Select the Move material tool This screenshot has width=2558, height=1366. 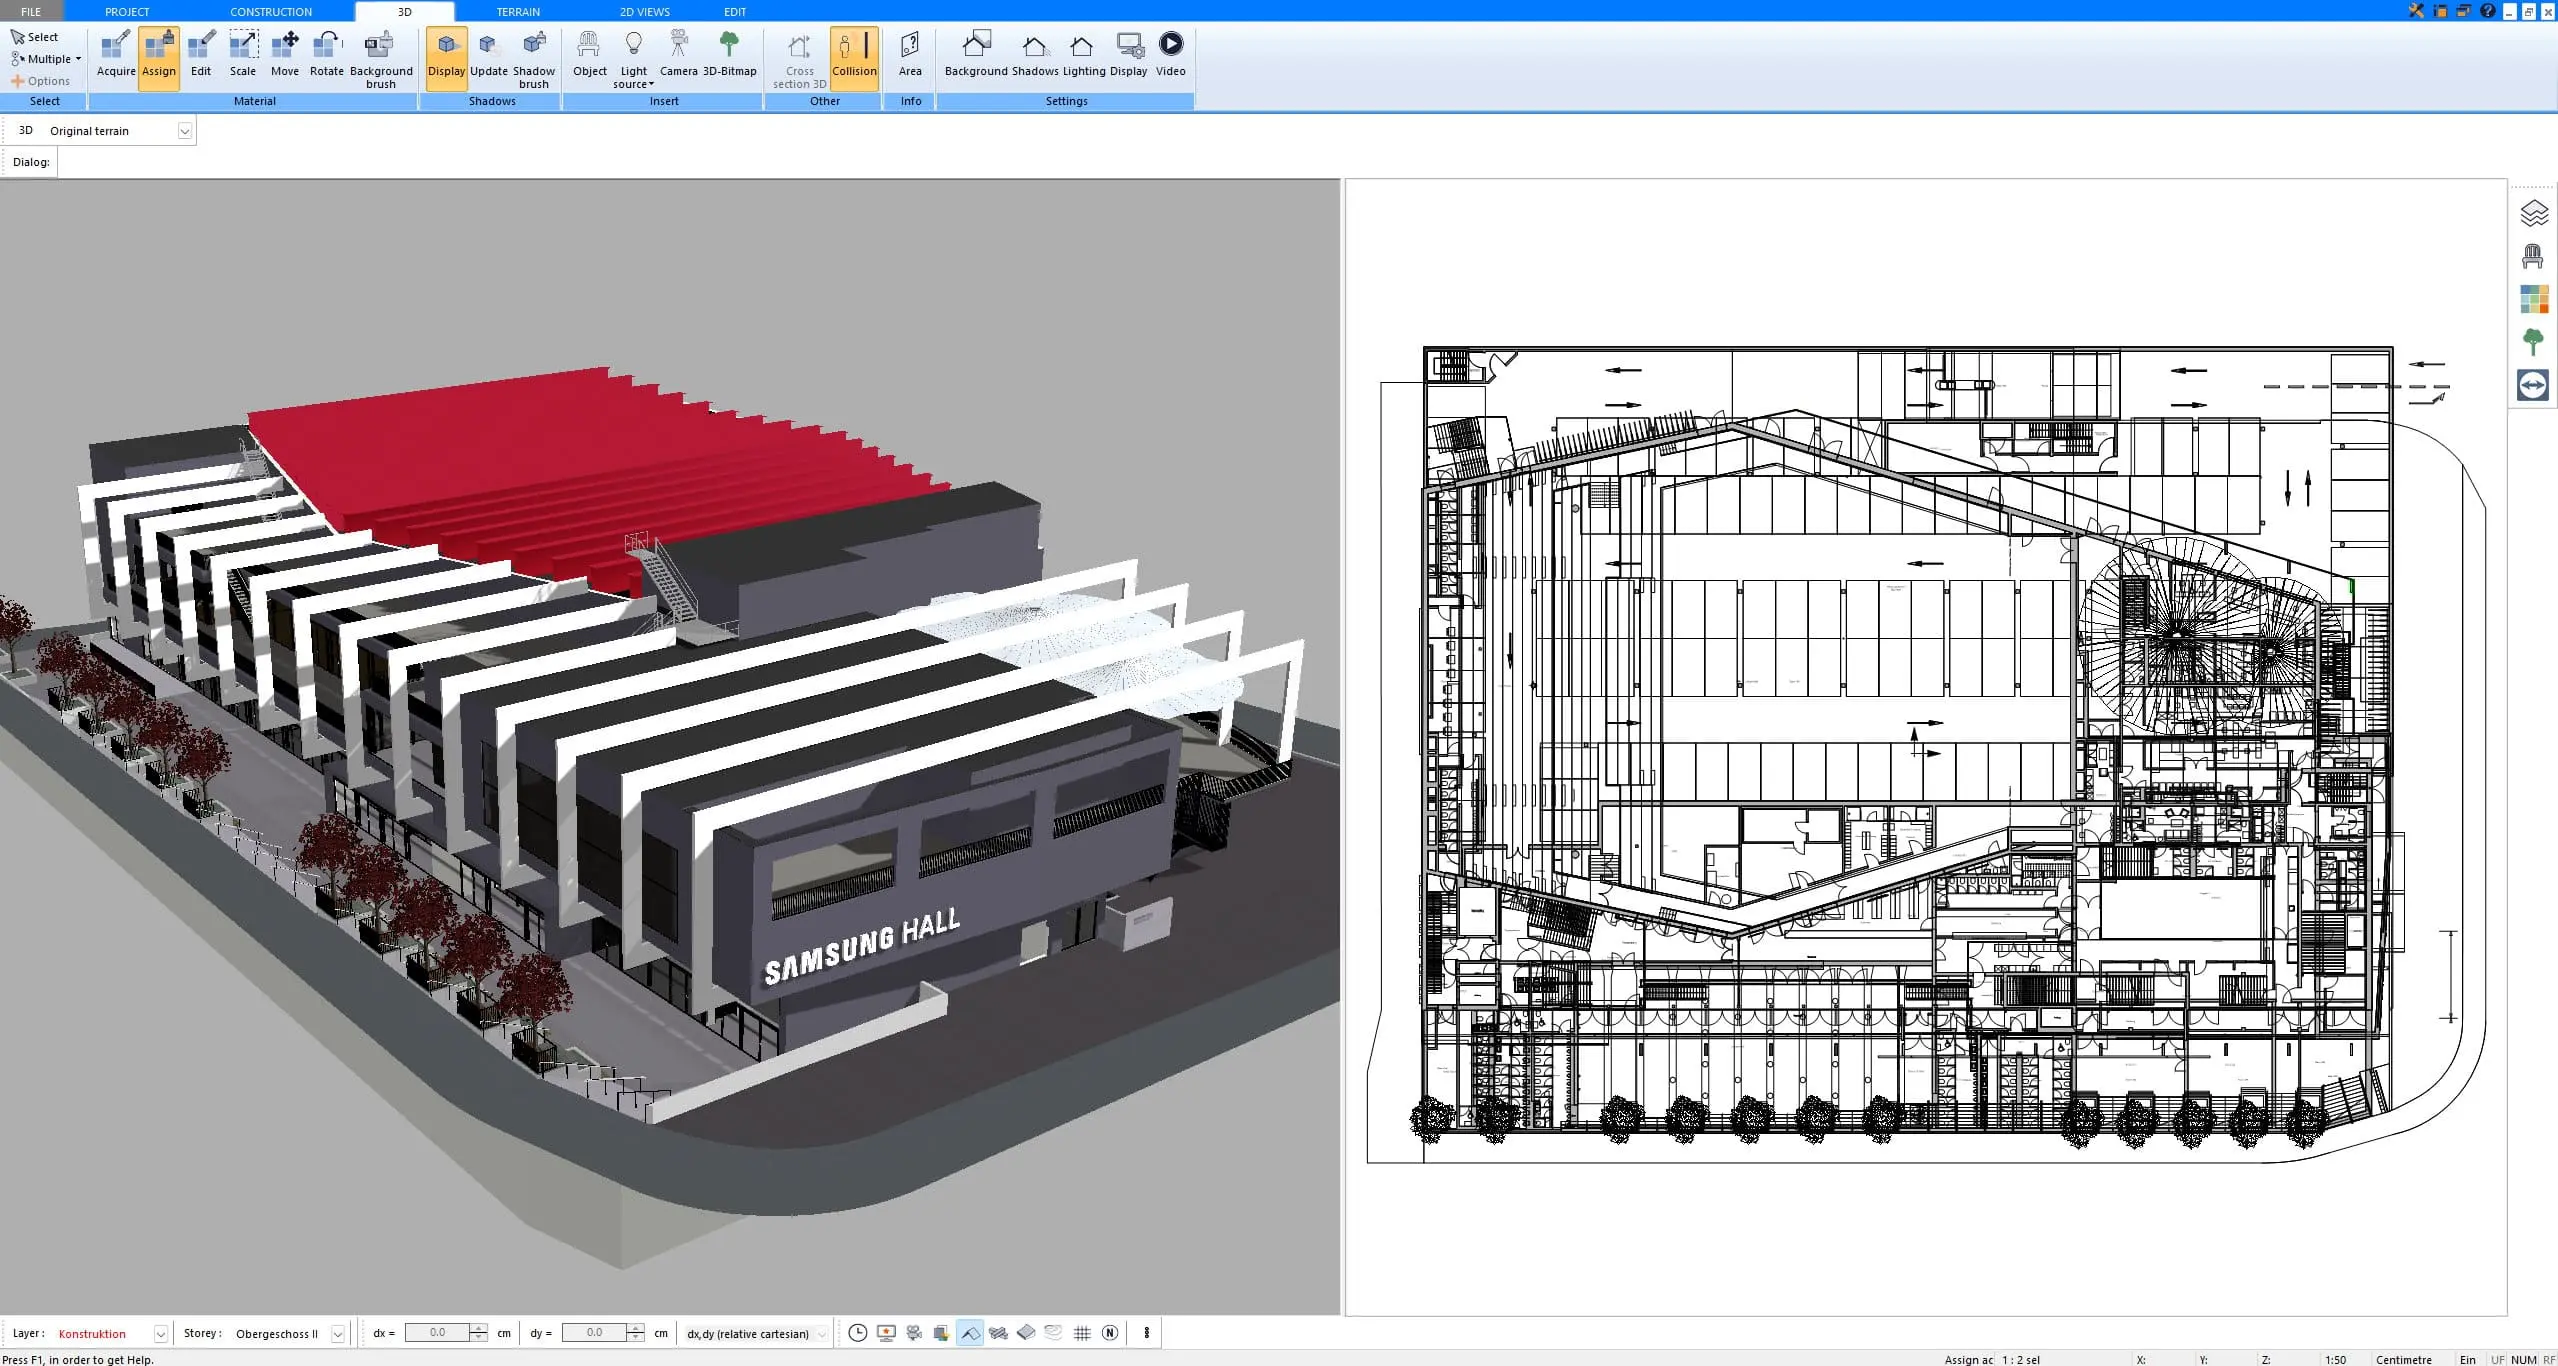coord(285,55)
